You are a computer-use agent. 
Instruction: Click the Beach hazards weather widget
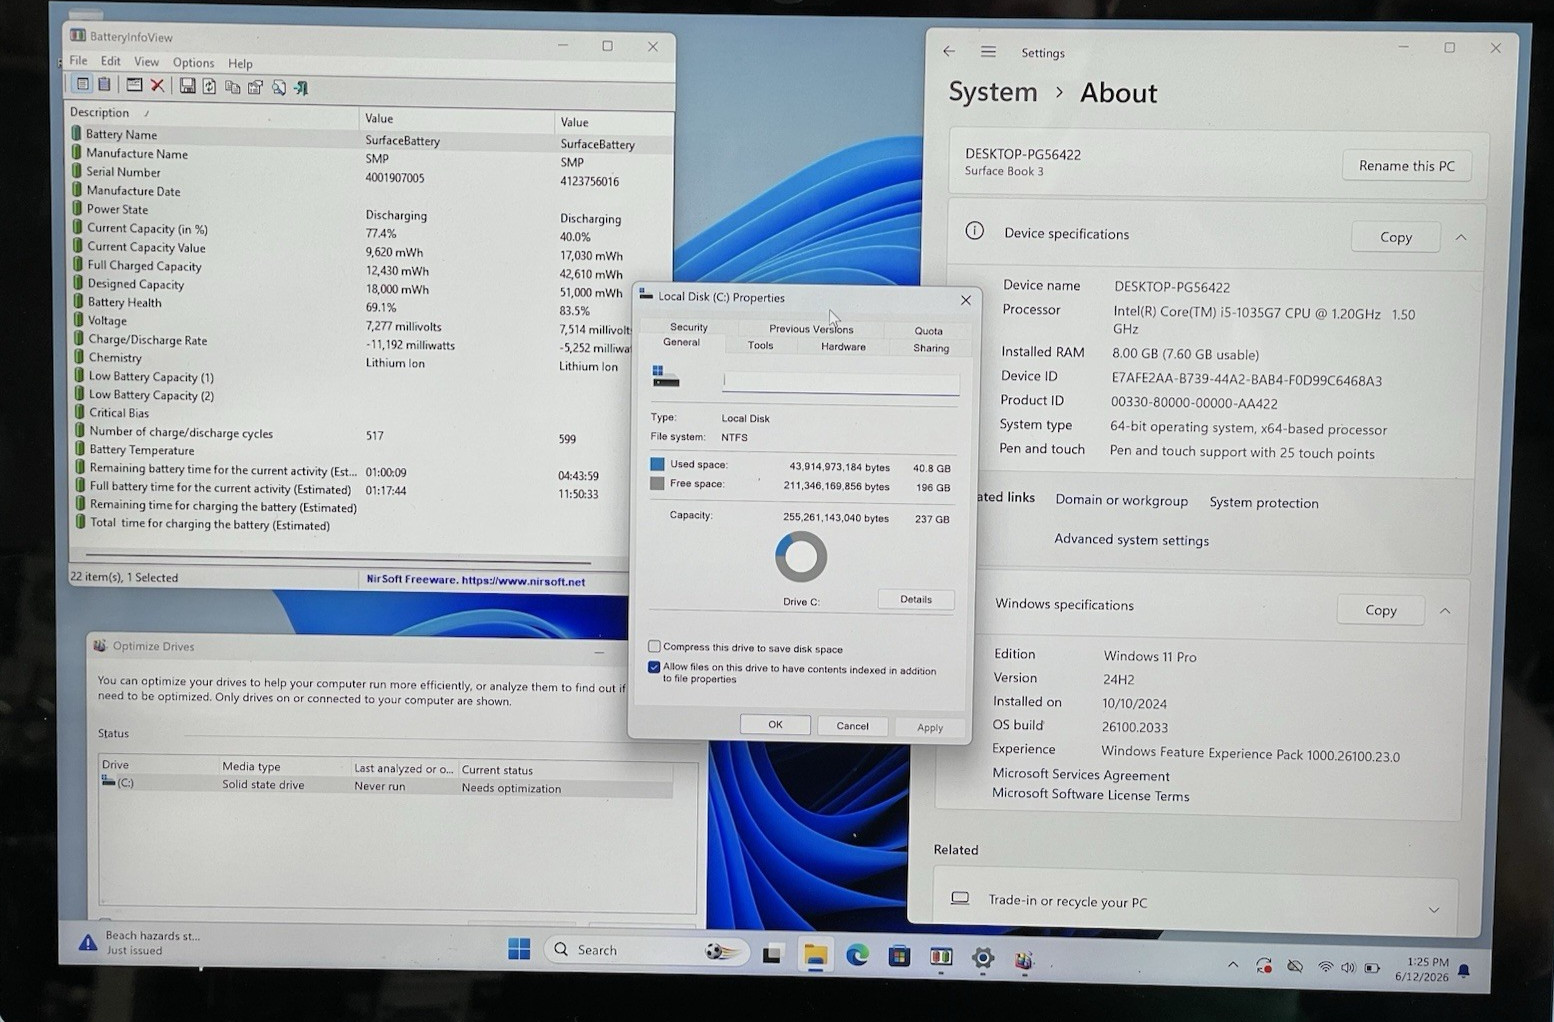pos(140,942)
